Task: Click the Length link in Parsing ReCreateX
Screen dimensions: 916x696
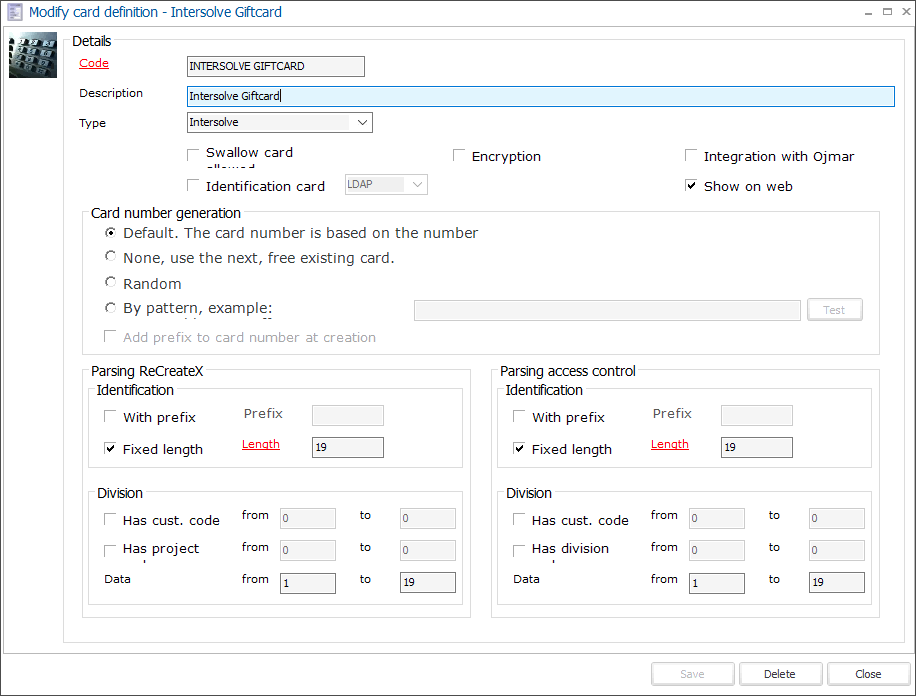Action: coord(260,444)
